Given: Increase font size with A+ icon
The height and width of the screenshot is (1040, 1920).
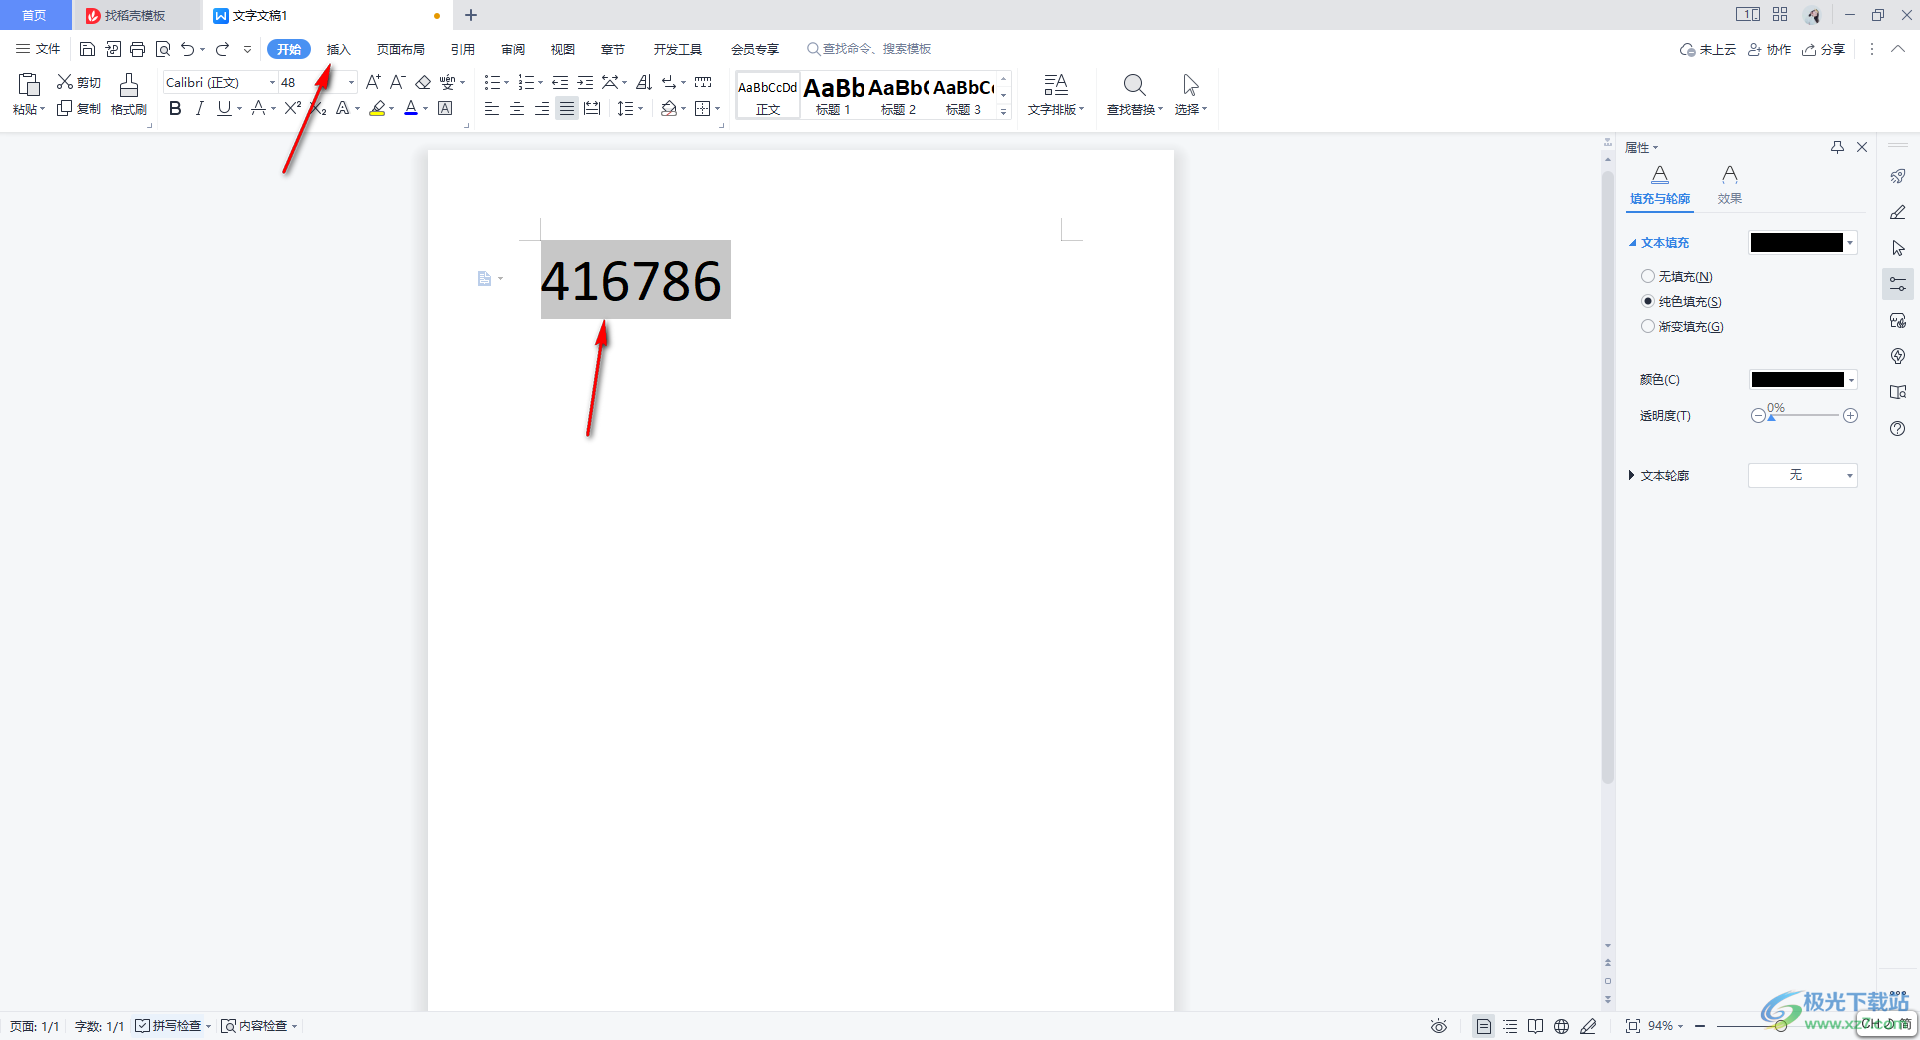Looking at the screenshot, I should [373, 82].
